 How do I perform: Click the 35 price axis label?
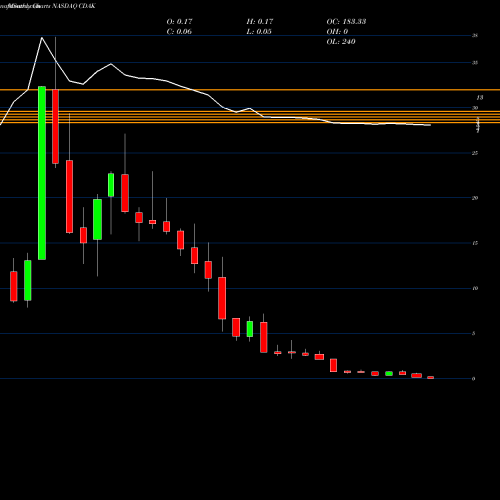pyautogui.click(x=475, y=63)
